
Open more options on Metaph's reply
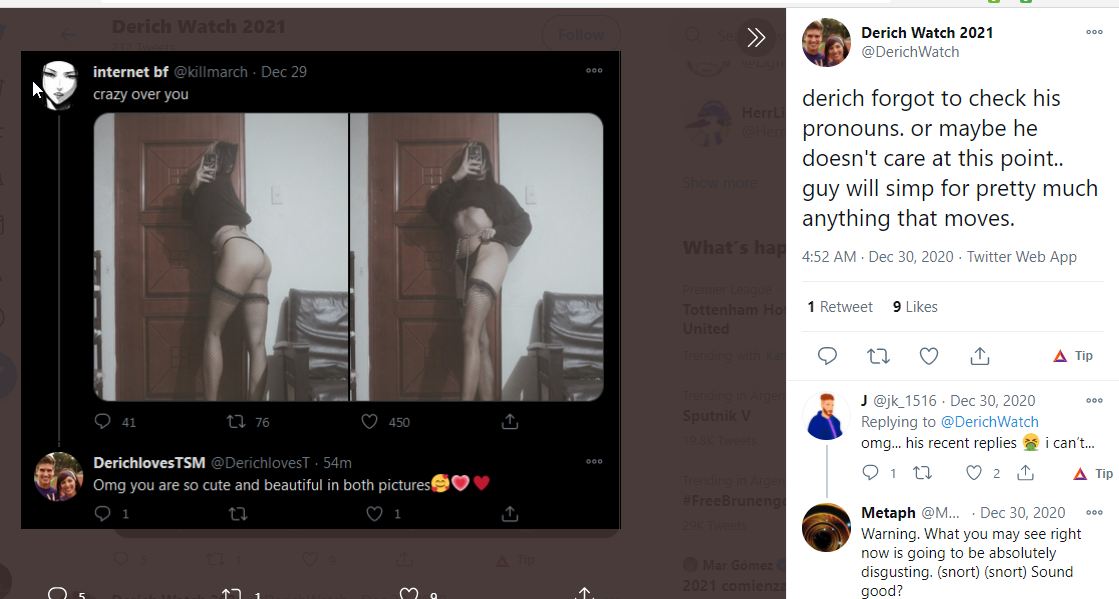(x=1094, y=513)
